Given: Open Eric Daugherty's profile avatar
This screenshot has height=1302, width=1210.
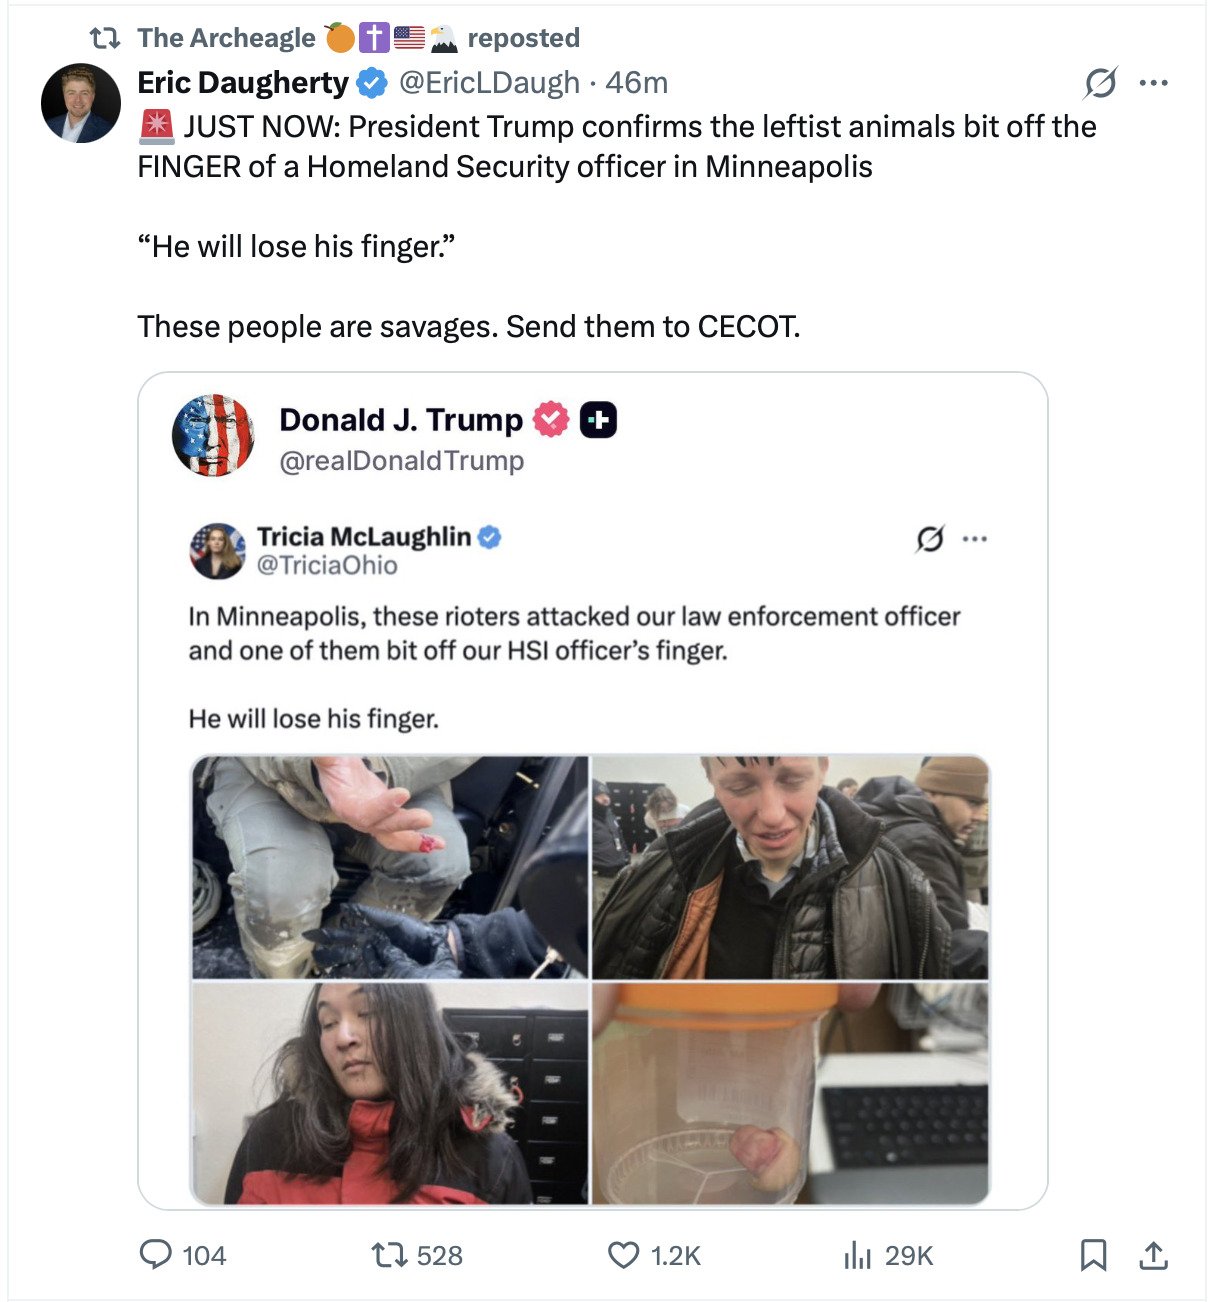Looking at the screenshot, I should [x=80, y=103].
